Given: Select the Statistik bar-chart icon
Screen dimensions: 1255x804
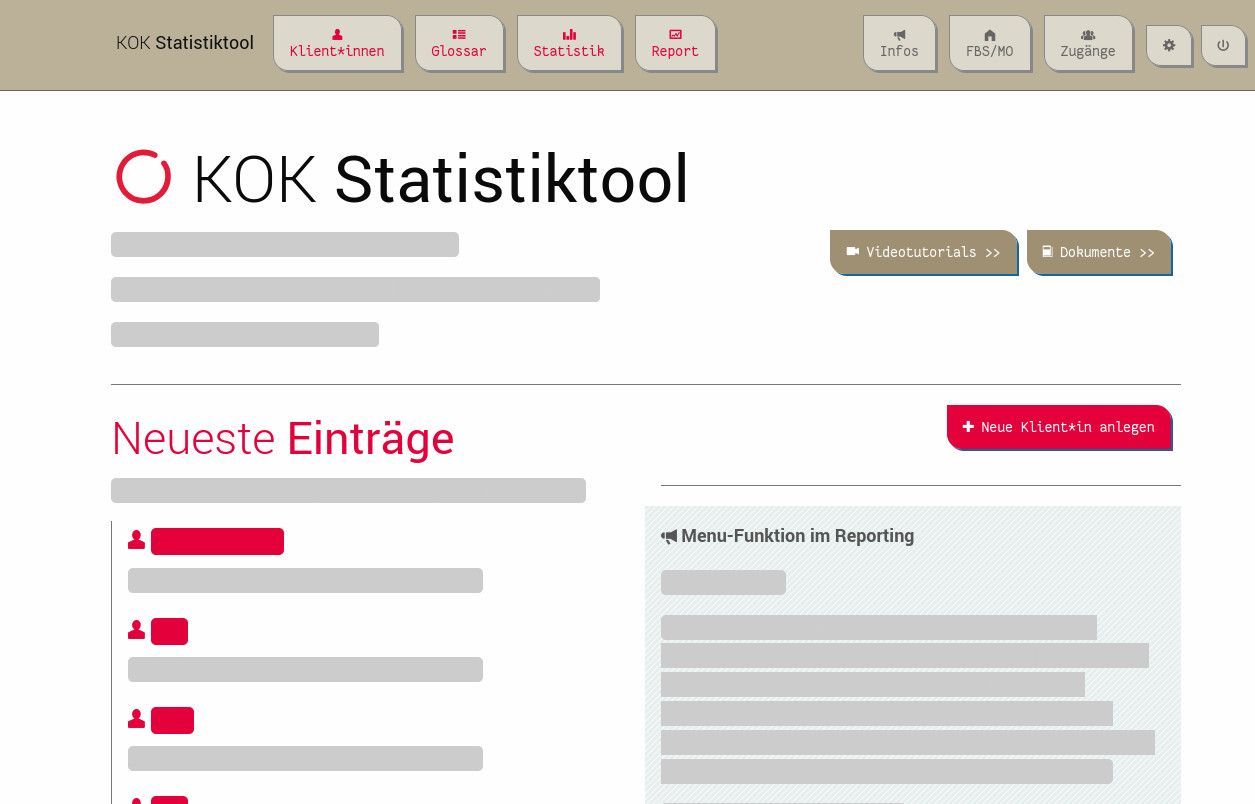Looking at the screenshot, I should tap(569, 33).
